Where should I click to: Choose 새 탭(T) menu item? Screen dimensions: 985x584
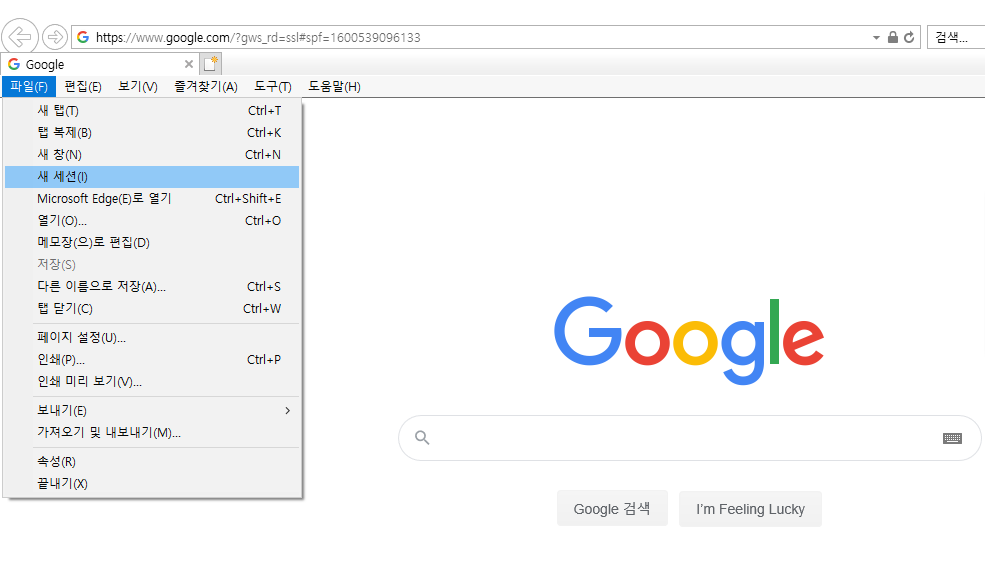[152, 111]
